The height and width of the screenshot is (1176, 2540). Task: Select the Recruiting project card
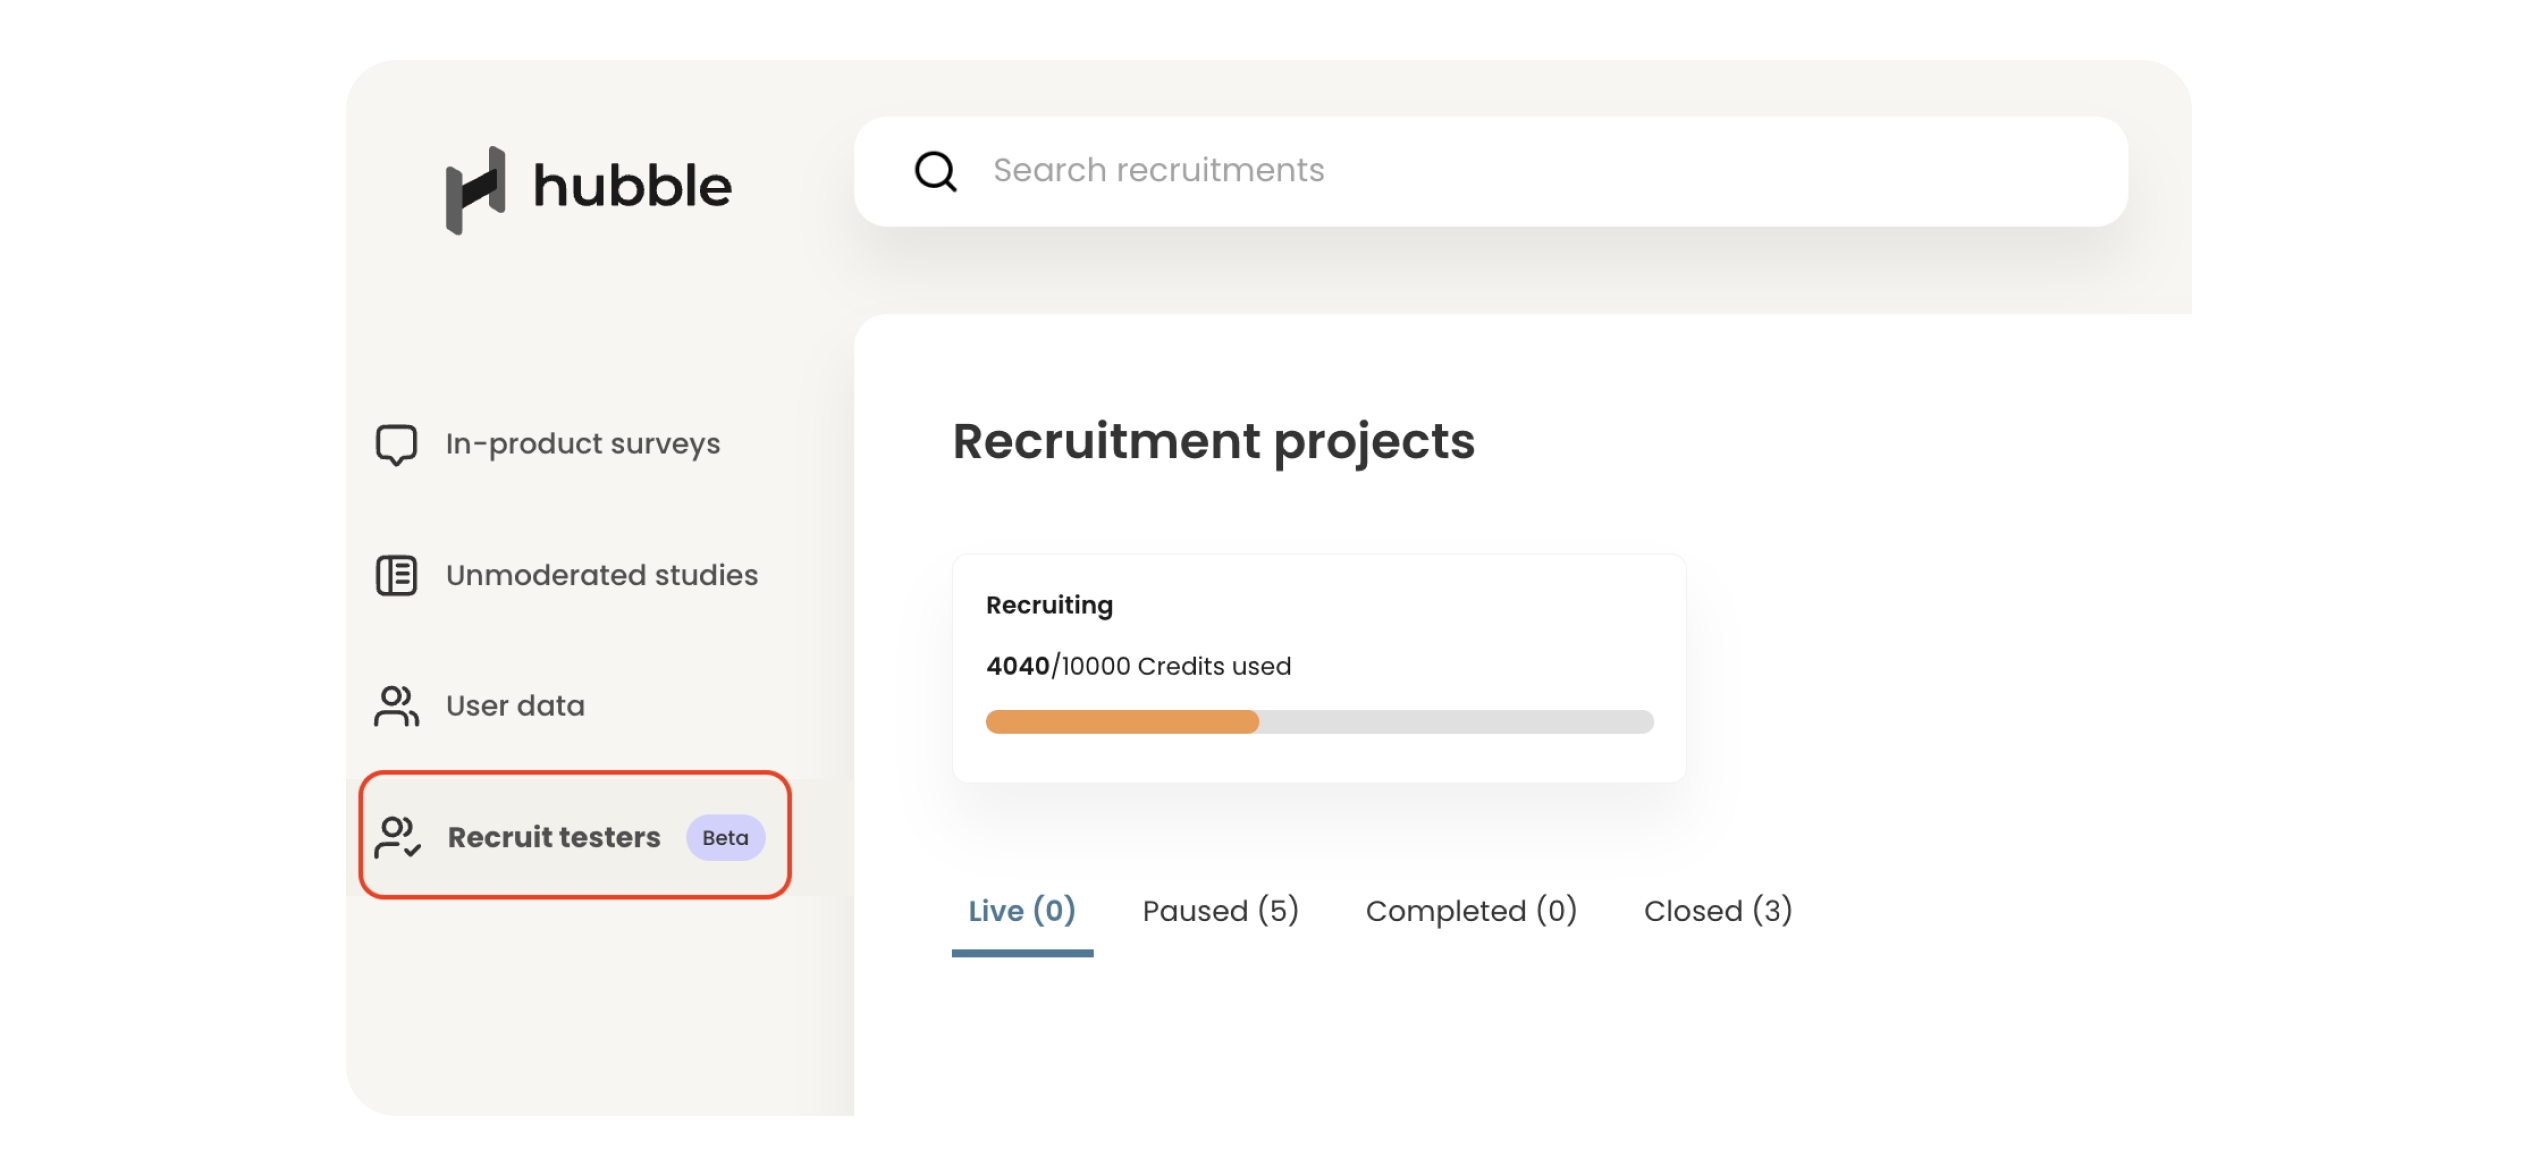click(x=1318, y=667)
